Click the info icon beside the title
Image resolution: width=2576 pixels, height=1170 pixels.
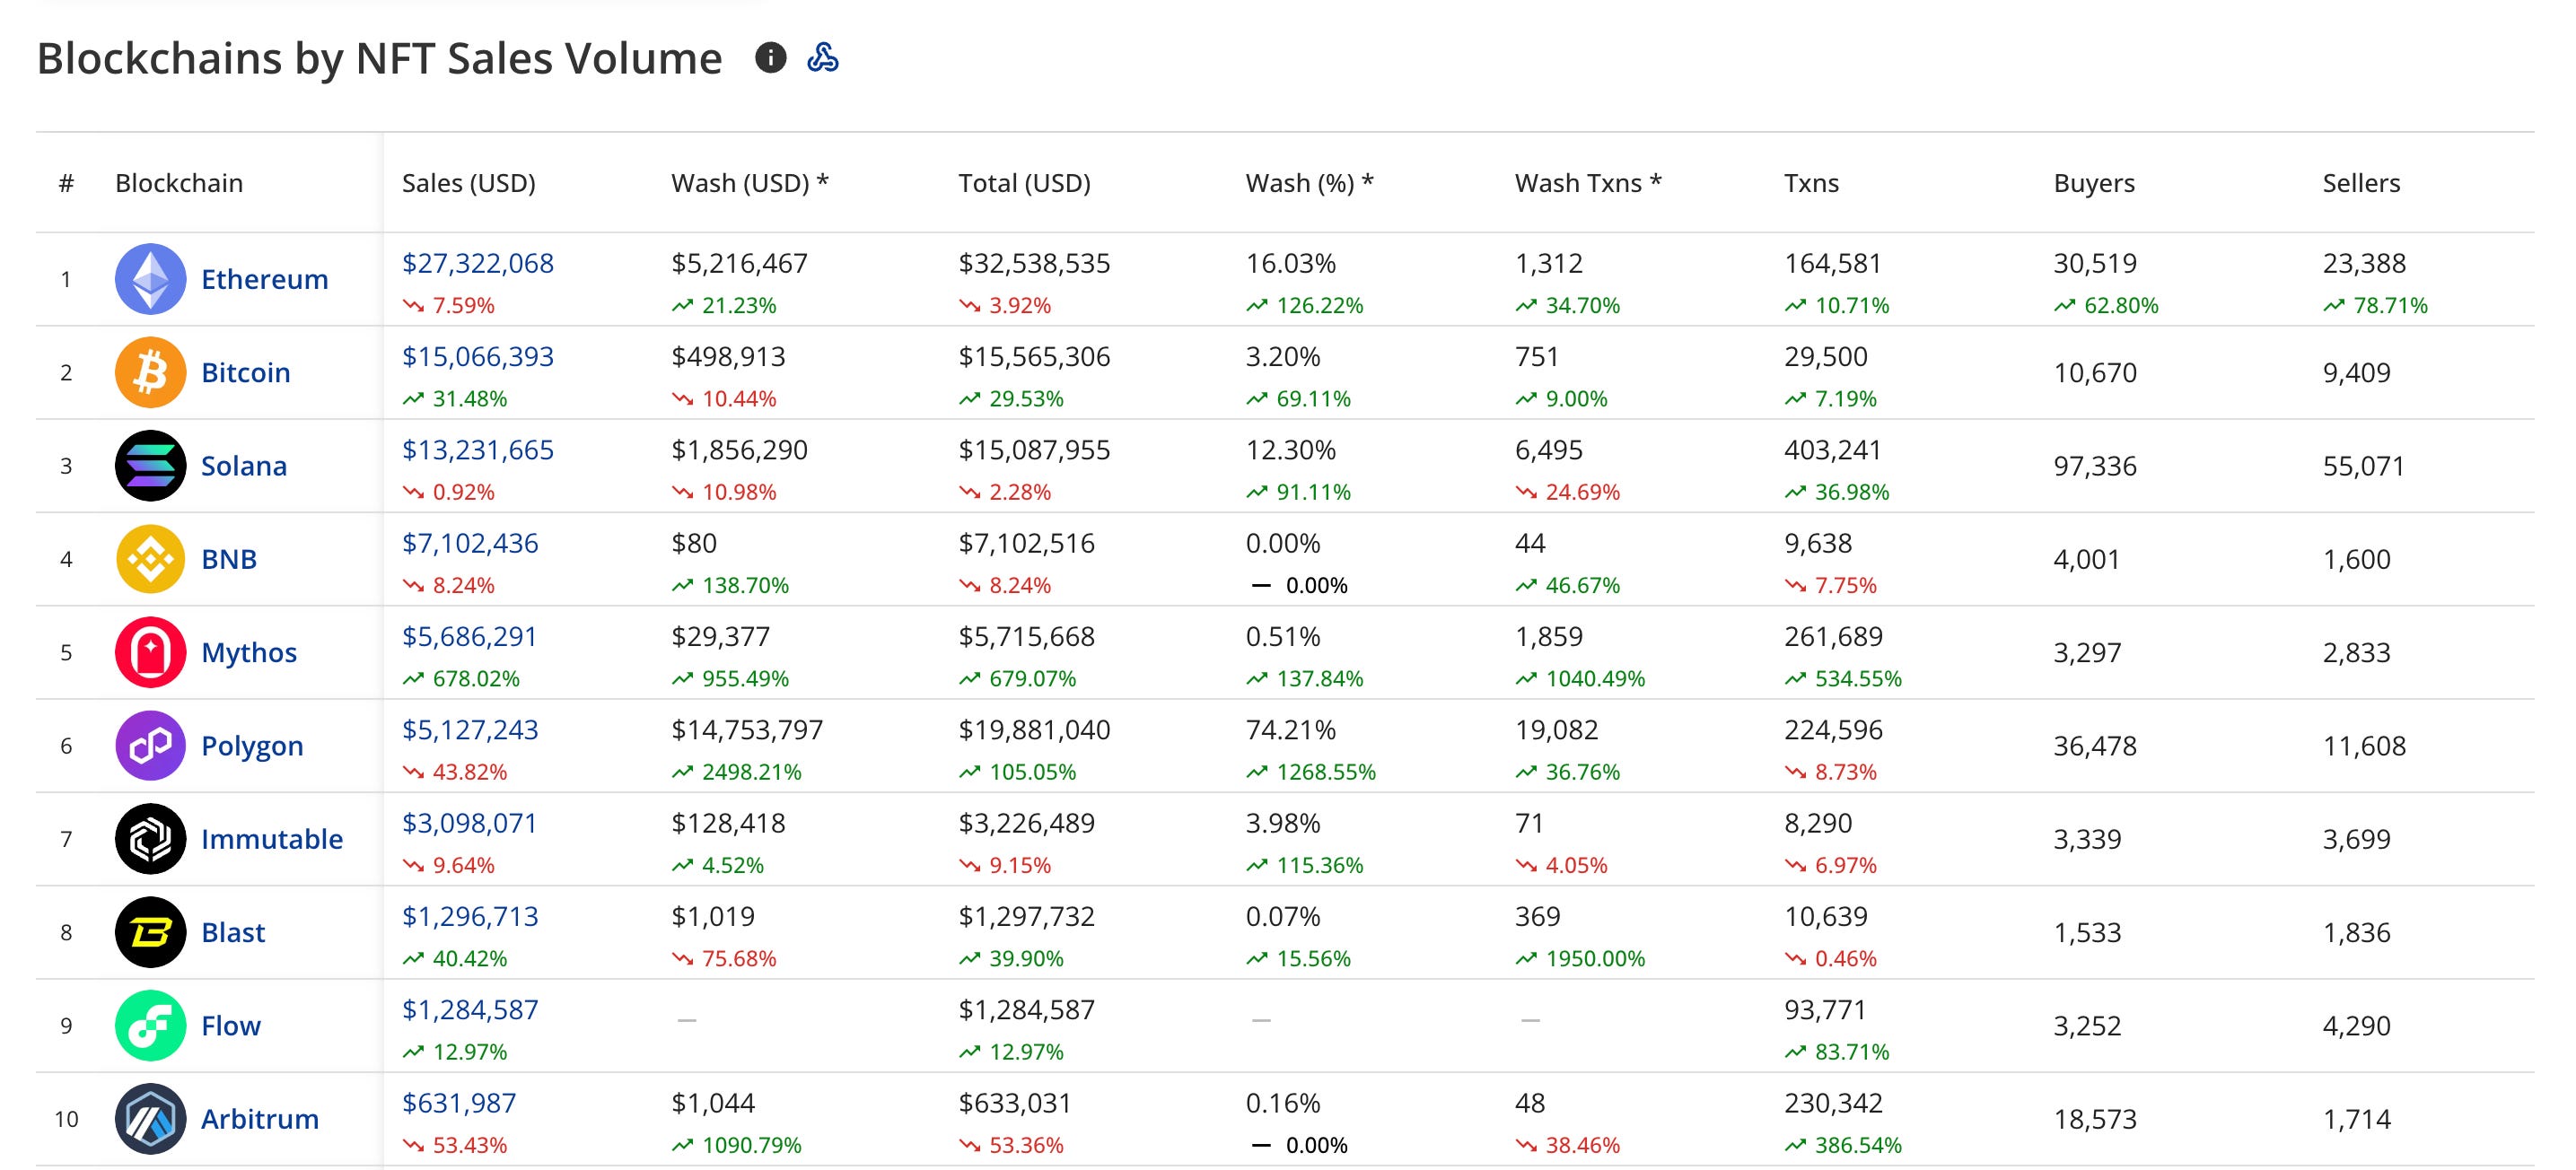point(770,57)
